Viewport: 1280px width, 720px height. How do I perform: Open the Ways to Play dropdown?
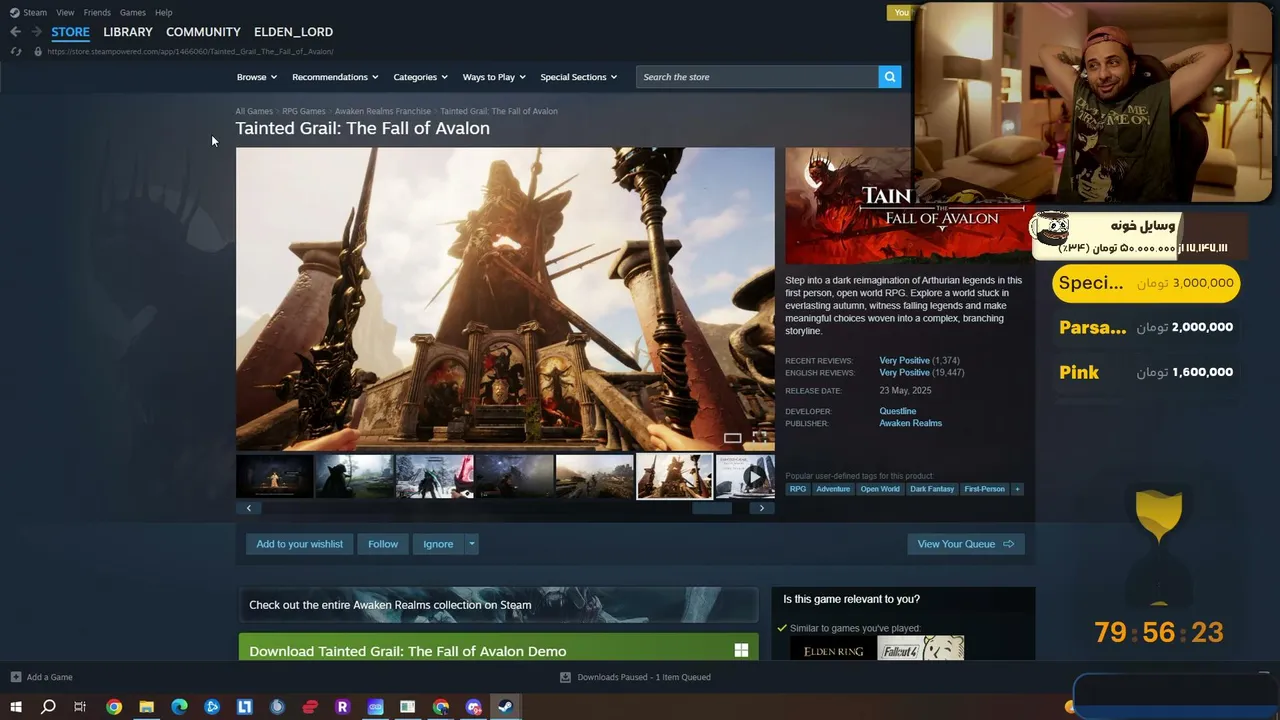pos(494,77)
